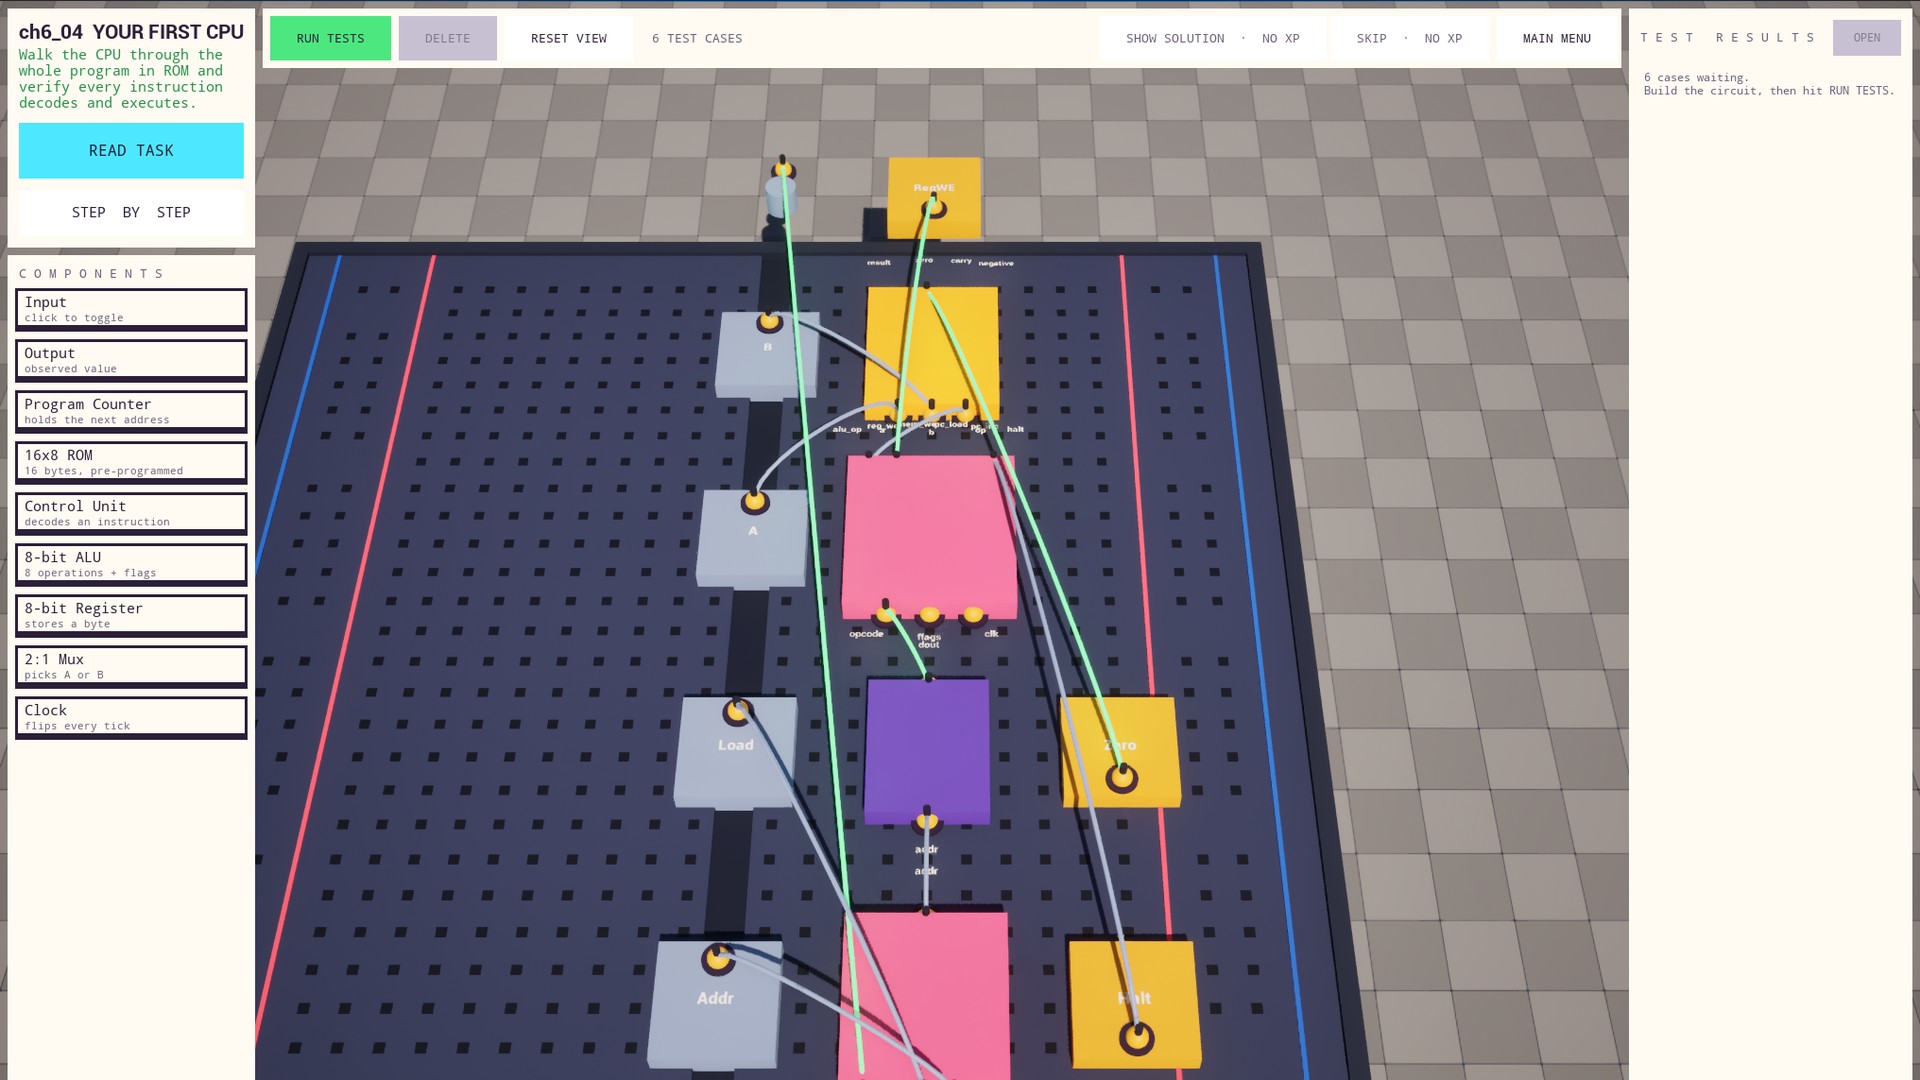Open the test results panel

click(1866, 37)
